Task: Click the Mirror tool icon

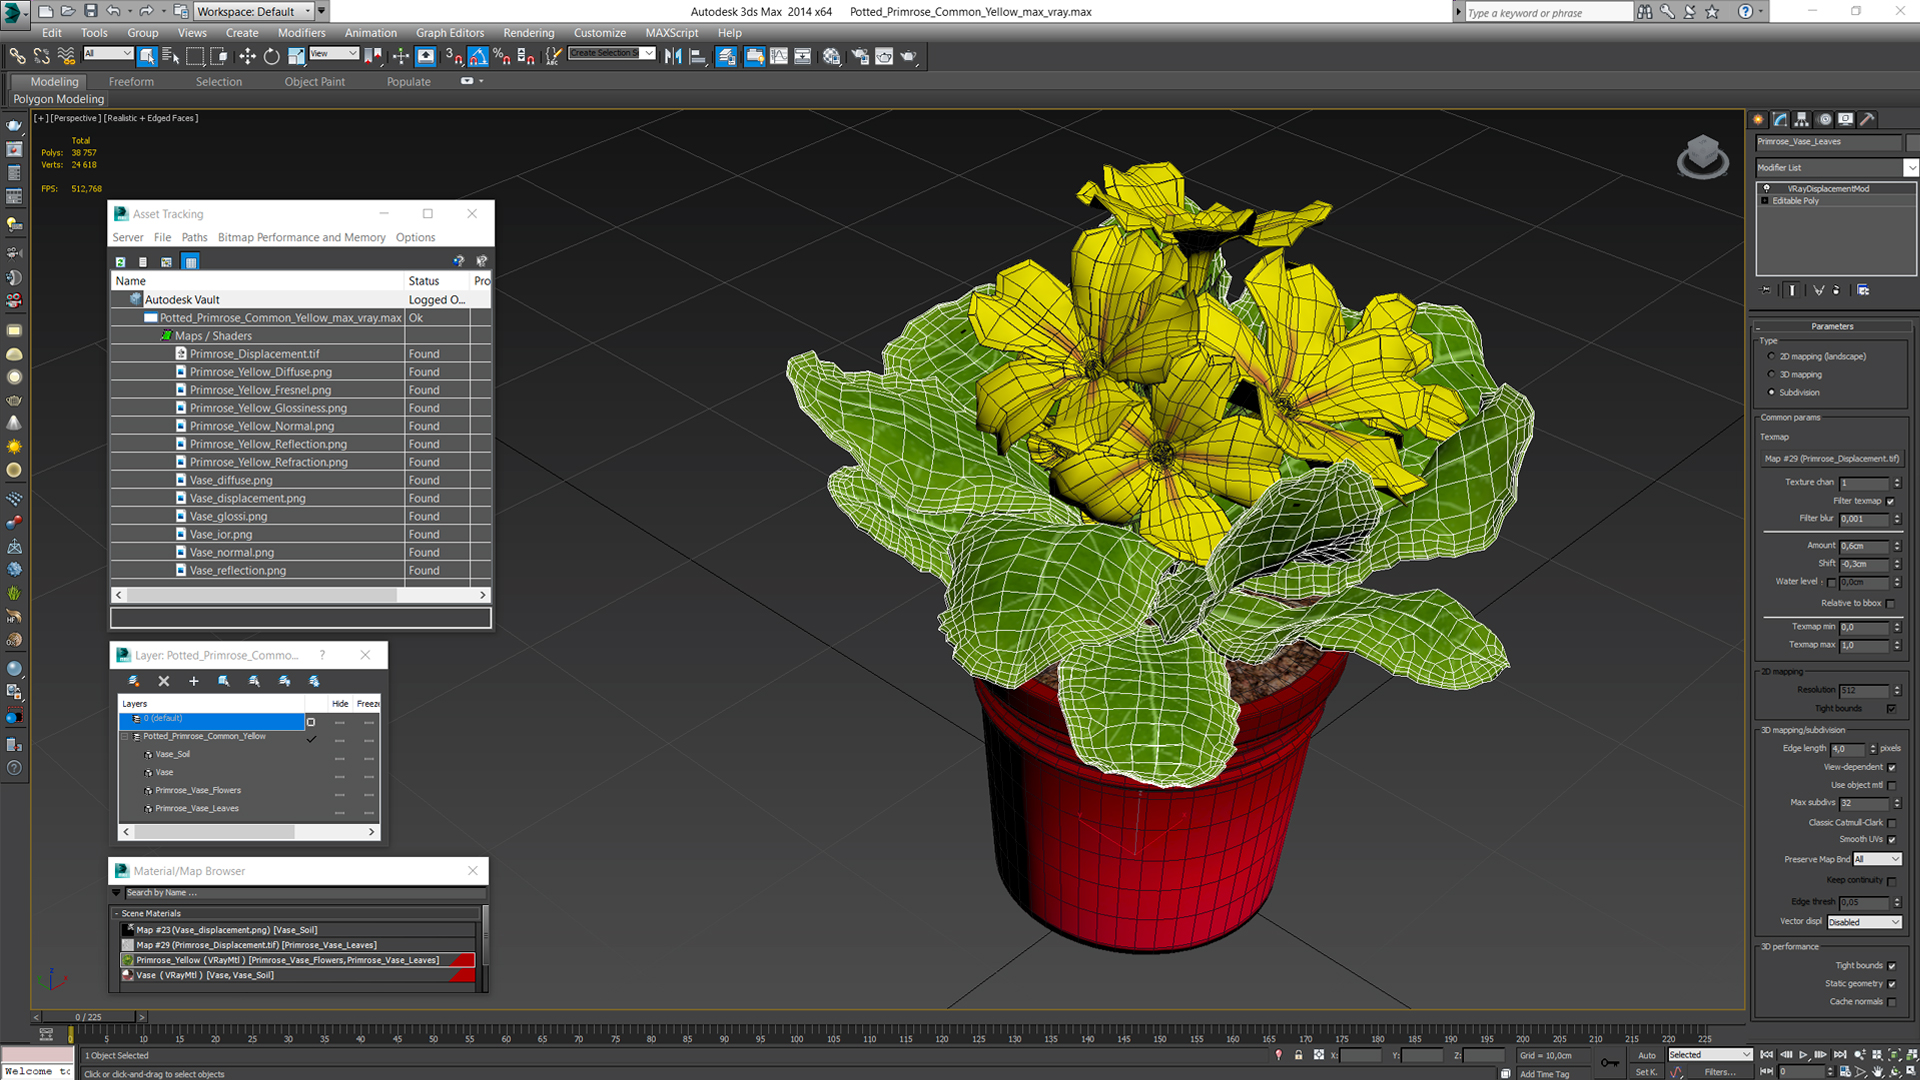Action: [x=673, y=56]
